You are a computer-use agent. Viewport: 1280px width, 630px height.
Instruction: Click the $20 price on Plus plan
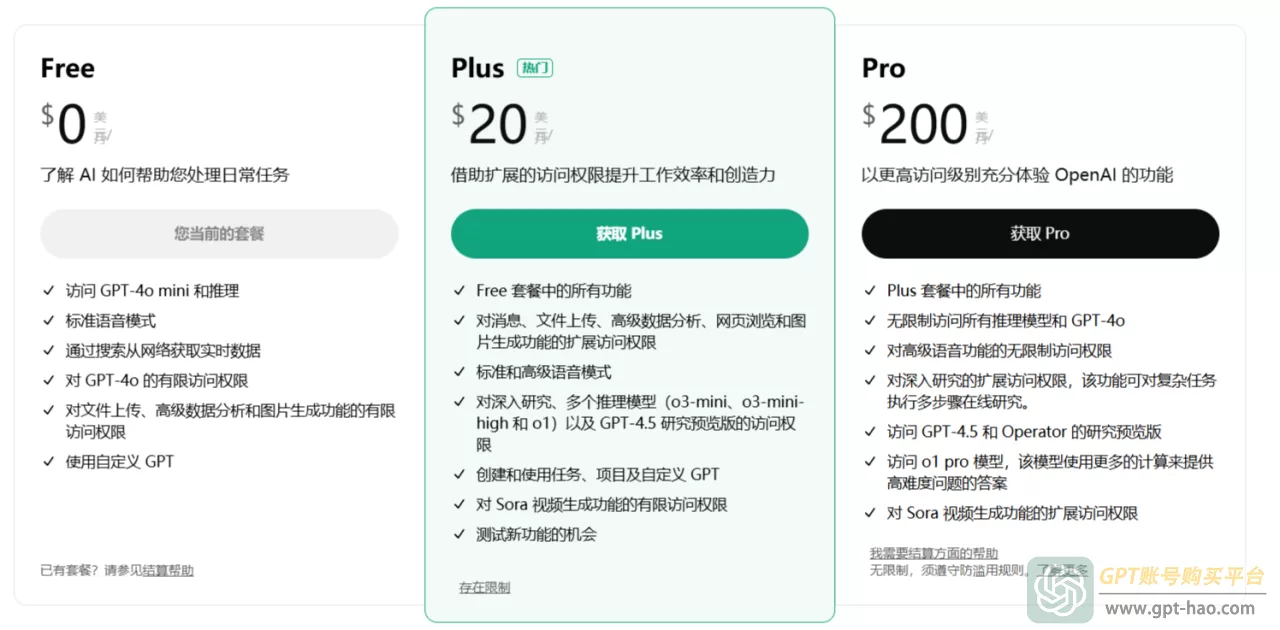click(x=489, y=125)
